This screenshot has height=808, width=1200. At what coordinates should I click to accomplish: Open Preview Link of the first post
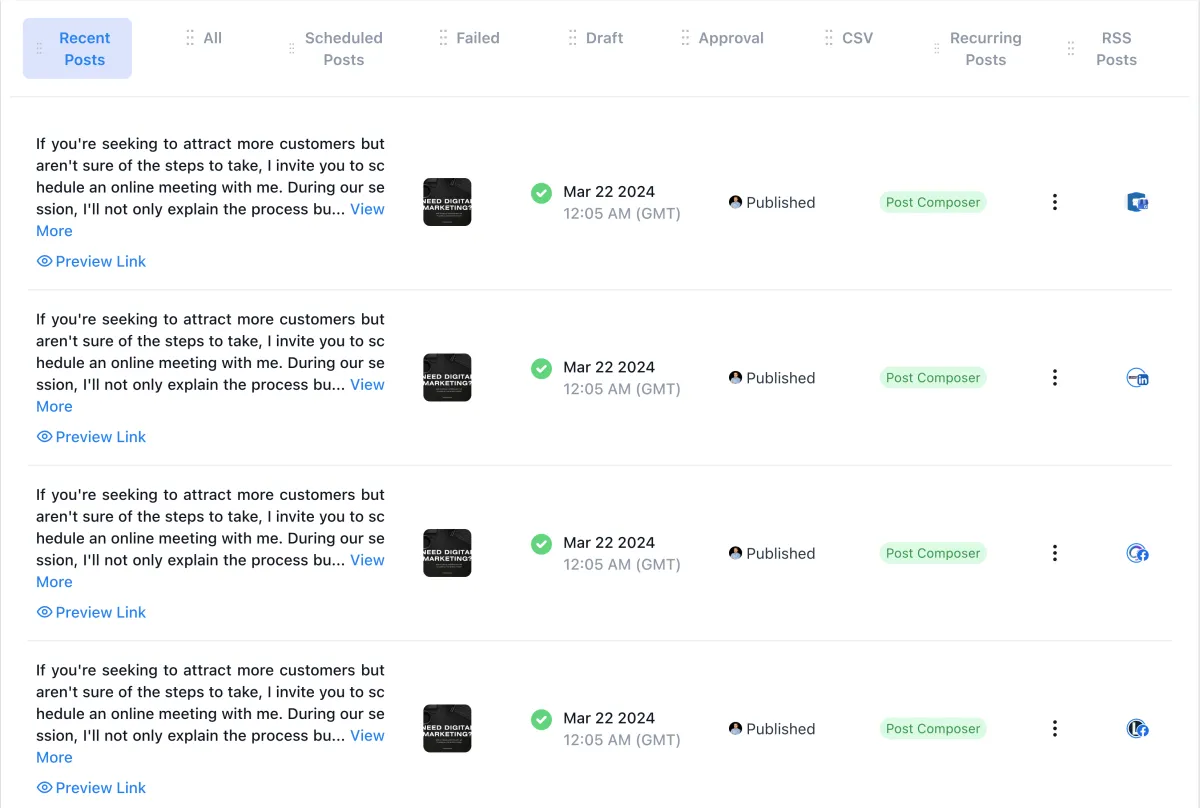(x=91, y=261)
